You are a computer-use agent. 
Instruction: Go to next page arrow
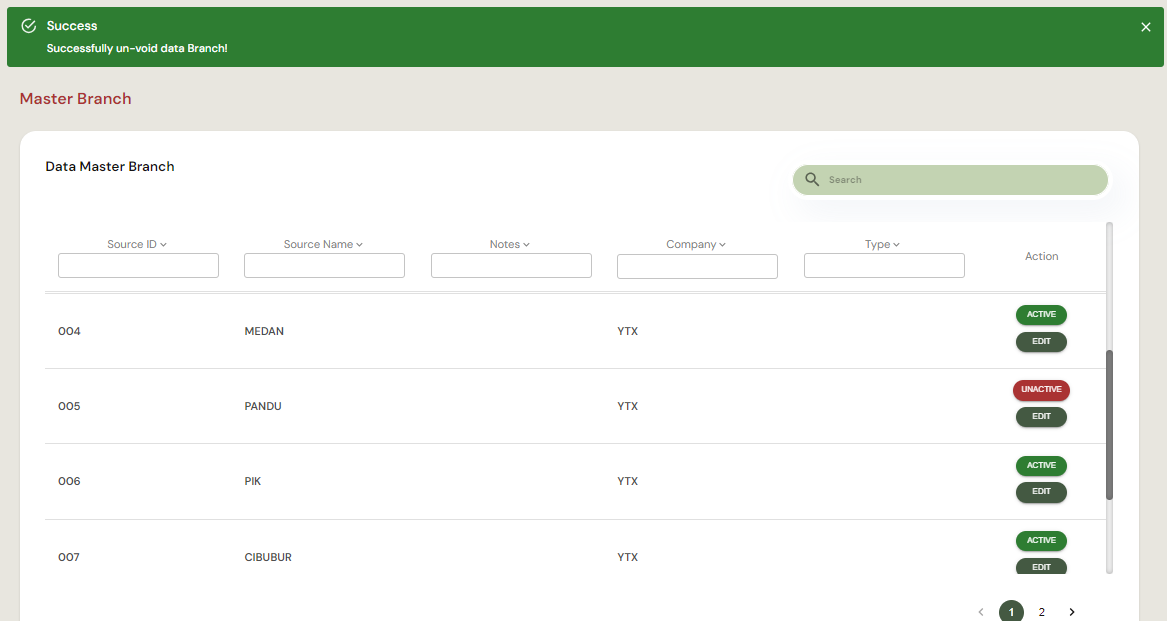coord(1072,612)
